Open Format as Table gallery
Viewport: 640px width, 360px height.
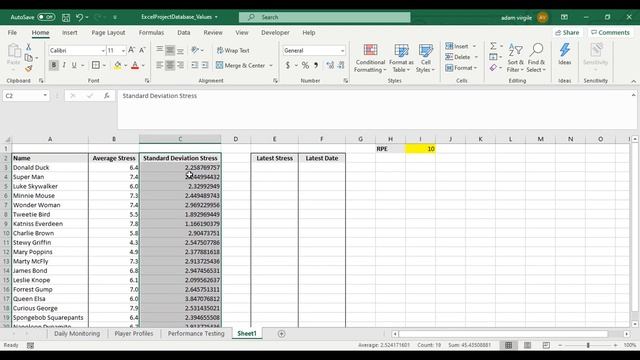(x=401, y=58)
